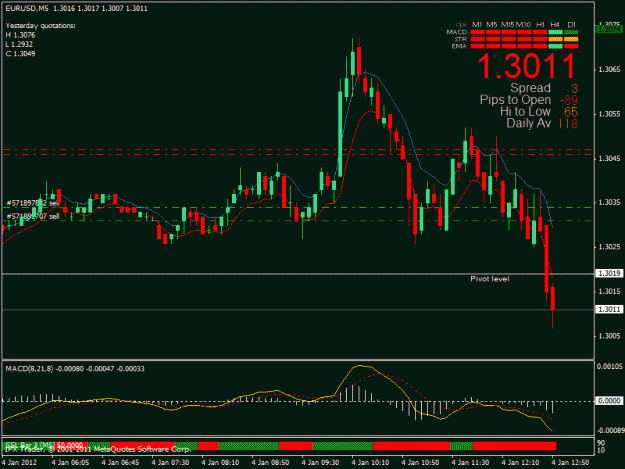Click the 1.3019 pivot price tag
625x469 pixels.
click(x=609, y=273)
